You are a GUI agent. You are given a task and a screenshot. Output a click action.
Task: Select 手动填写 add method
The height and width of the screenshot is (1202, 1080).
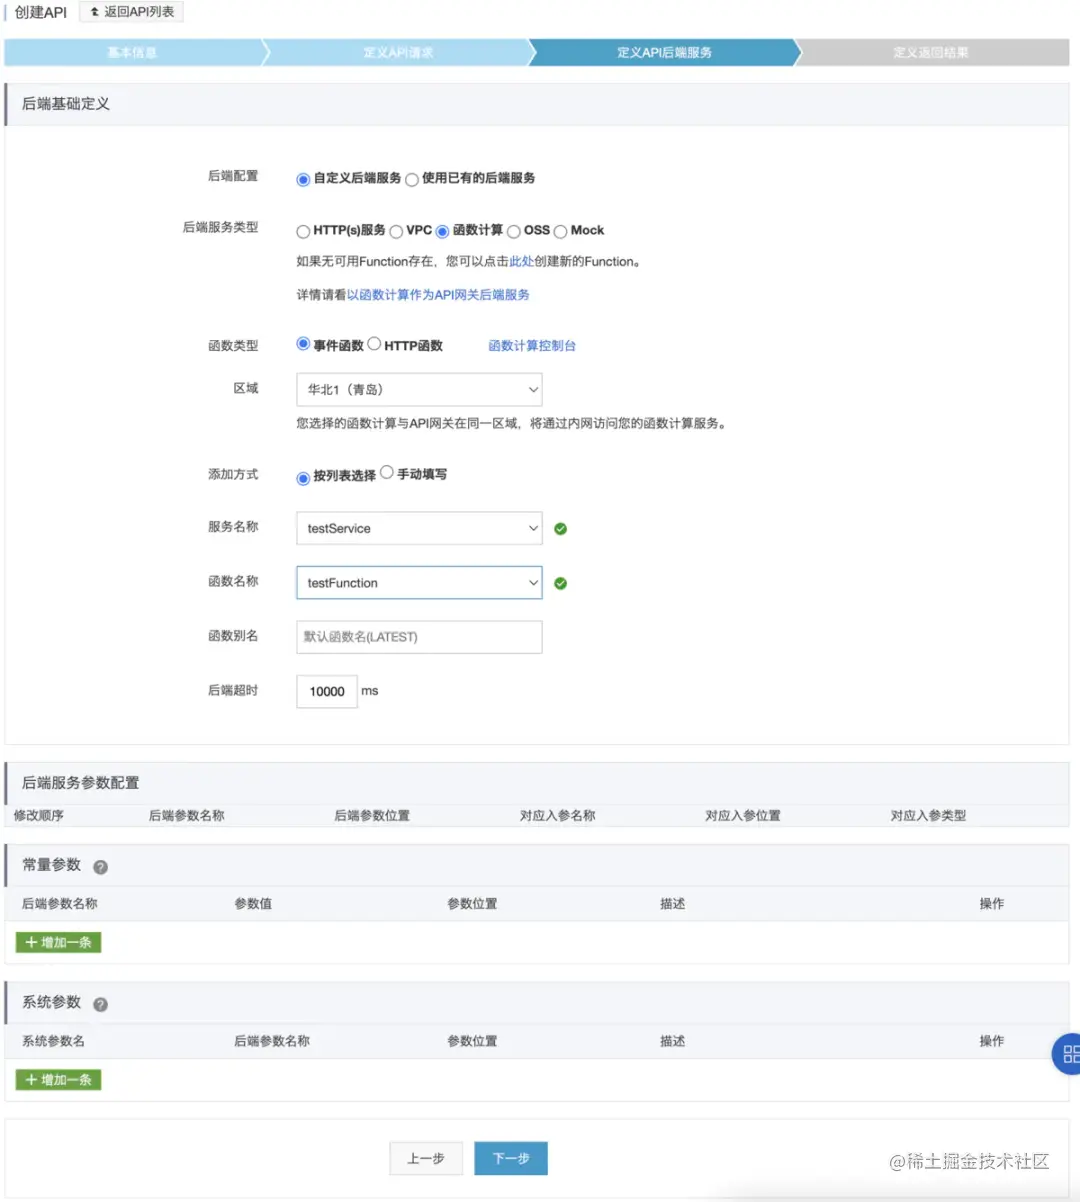(x=387, y=472)
